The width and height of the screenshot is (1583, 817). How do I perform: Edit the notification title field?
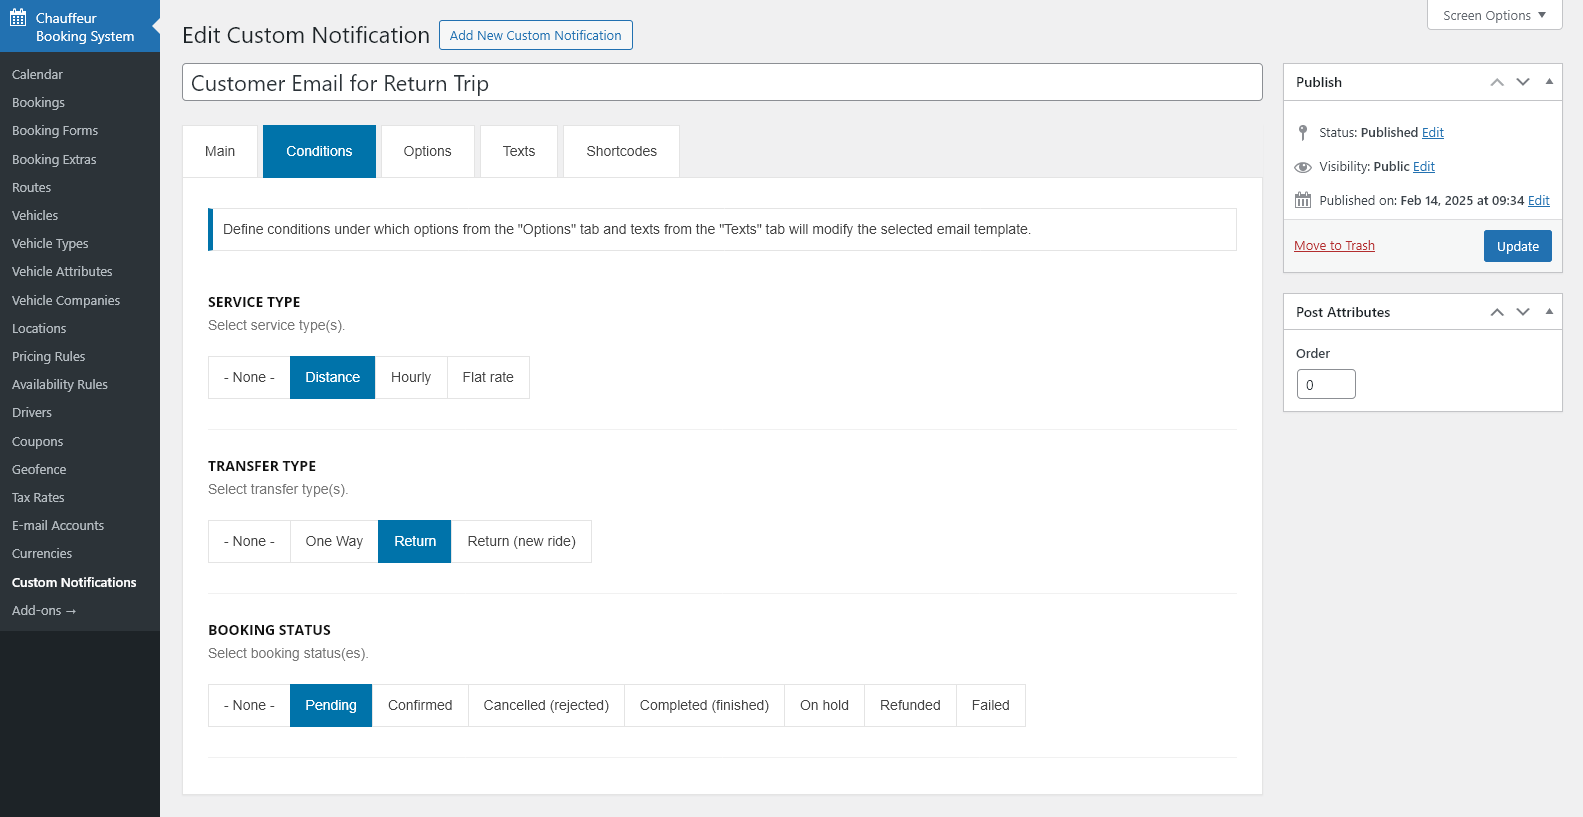click(722, 83)
